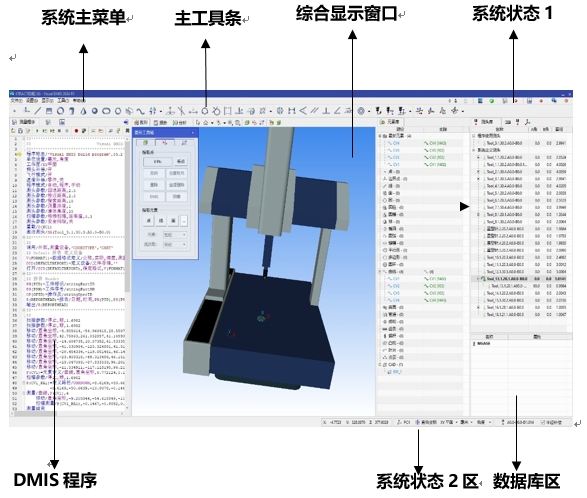Pick the curve measurement wave icon
587x498 pixels.
click(x=140, y=111)
